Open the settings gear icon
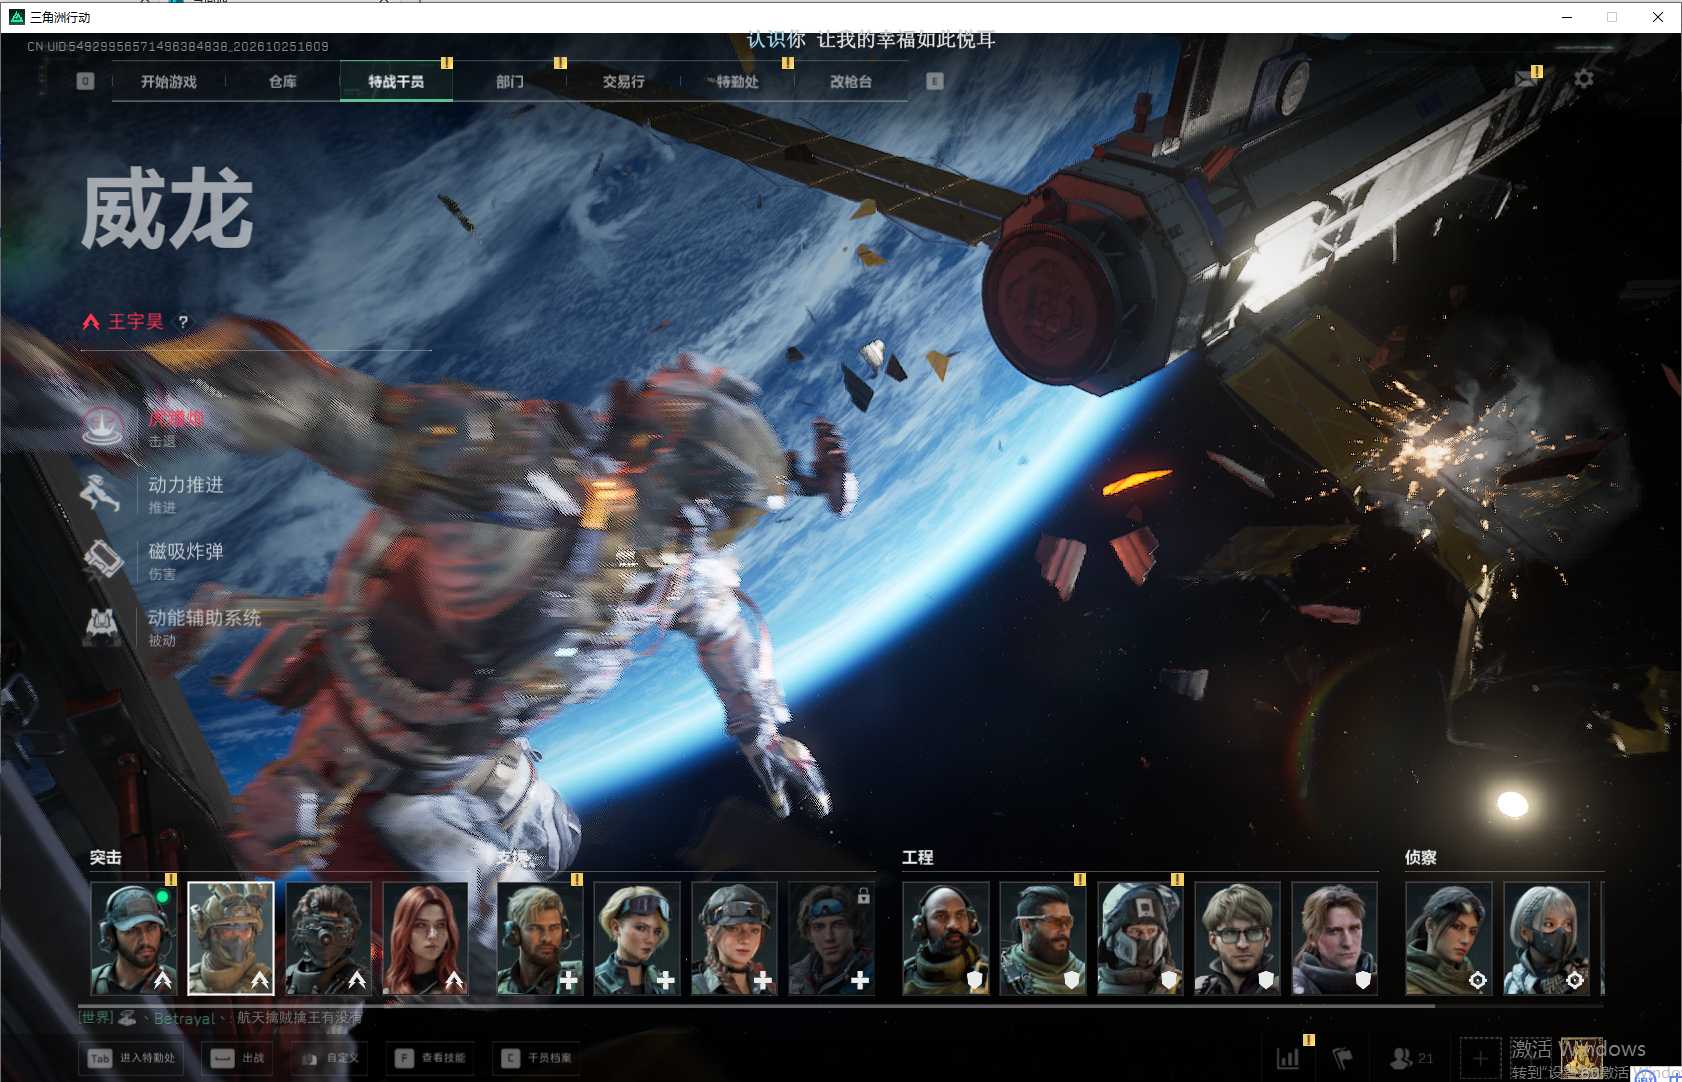This screenshot has width=1682, height=1082. click(1584, 78)
